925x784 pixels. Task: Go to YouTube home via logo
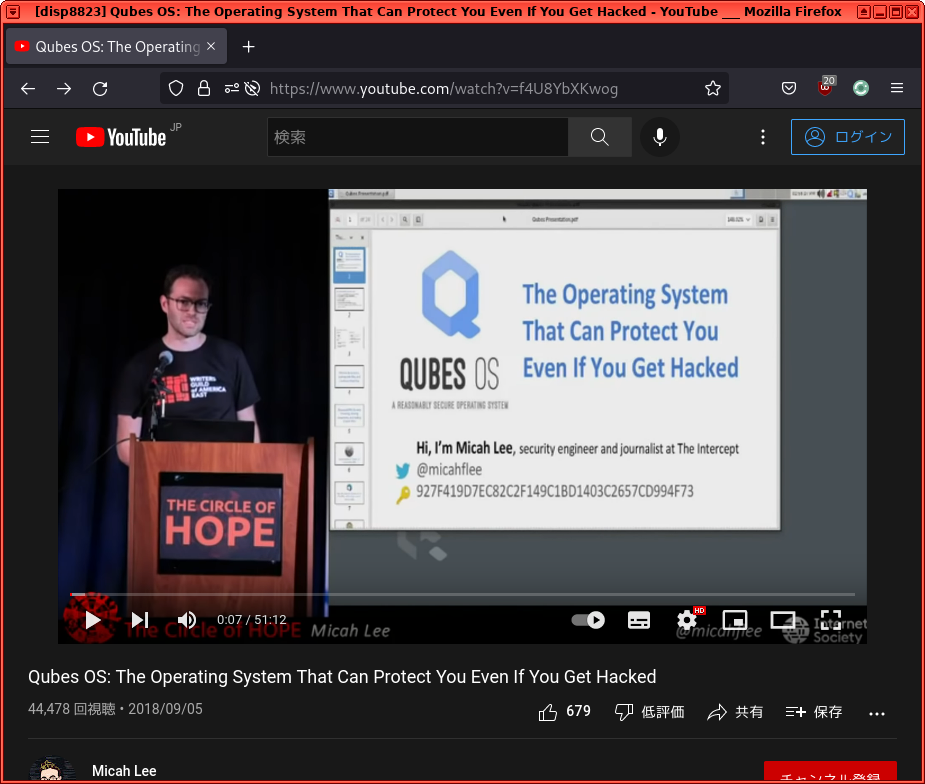click(121, 137)
